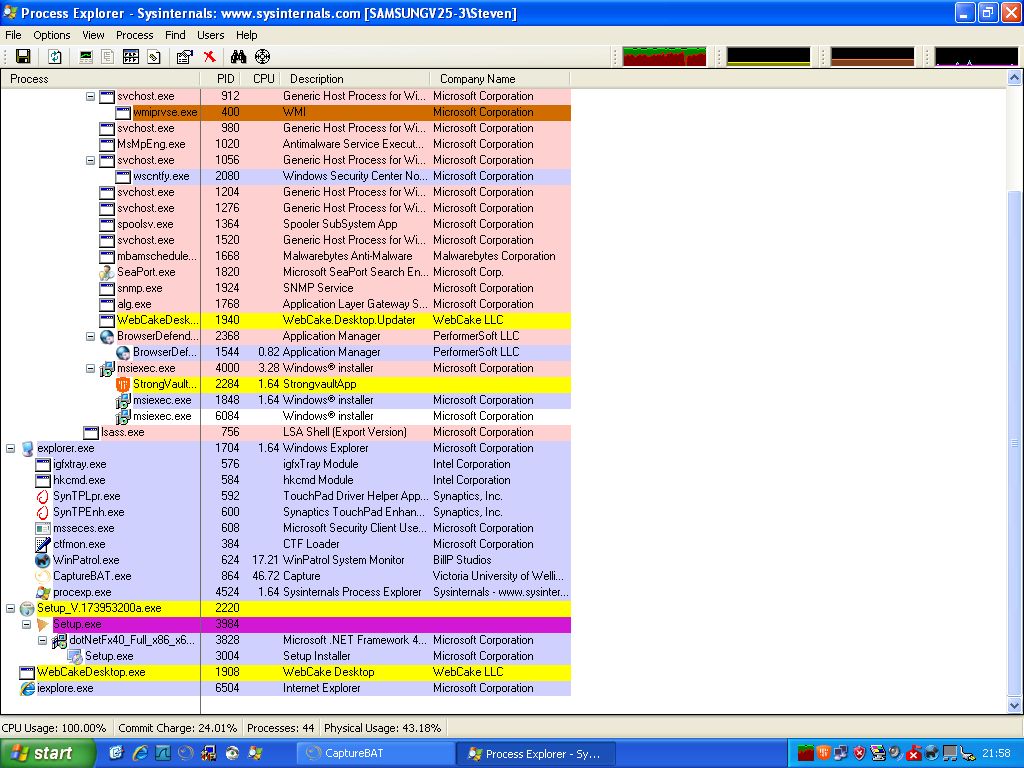
Task: Open the File menu
Action: point(13,35)
